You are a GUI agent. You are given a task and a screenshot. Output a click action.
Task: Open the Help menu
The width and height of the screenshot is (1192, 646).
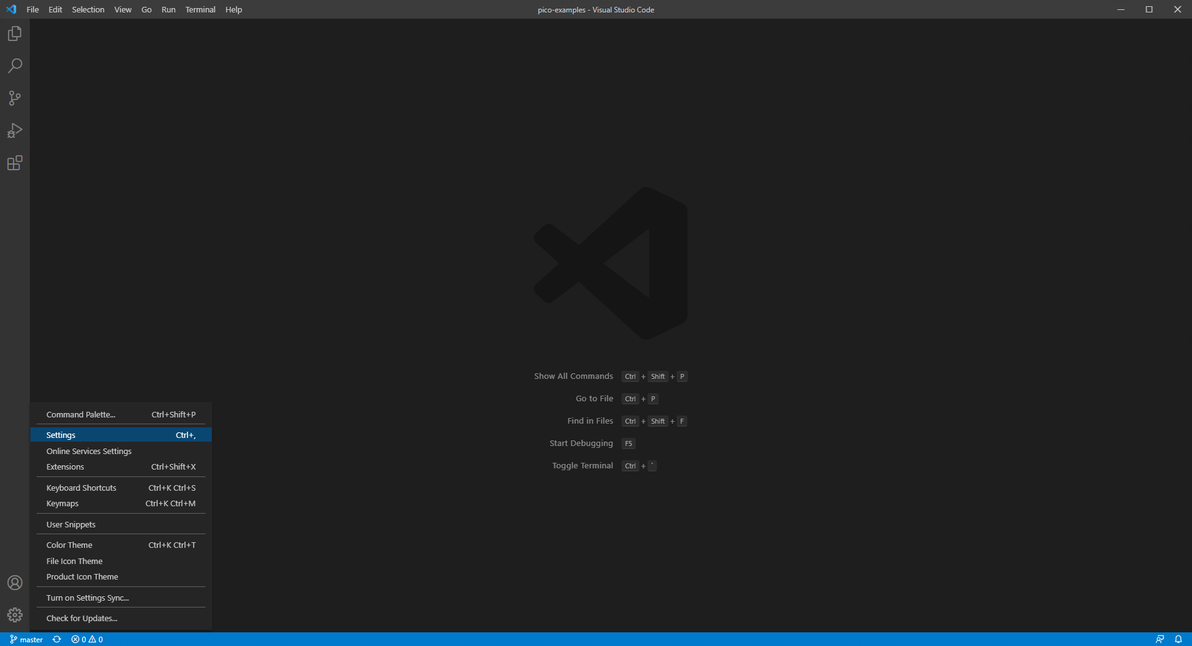click(233, 10)
